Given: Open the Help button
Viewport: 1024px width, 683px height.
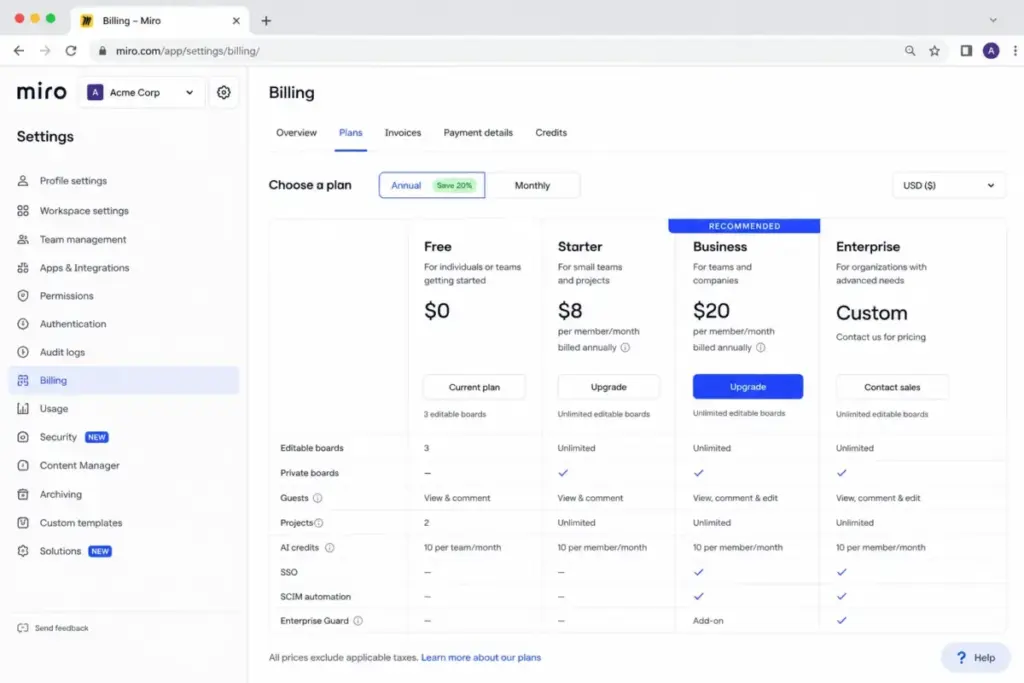Looking at the screenshot, I should coord(976,658).
